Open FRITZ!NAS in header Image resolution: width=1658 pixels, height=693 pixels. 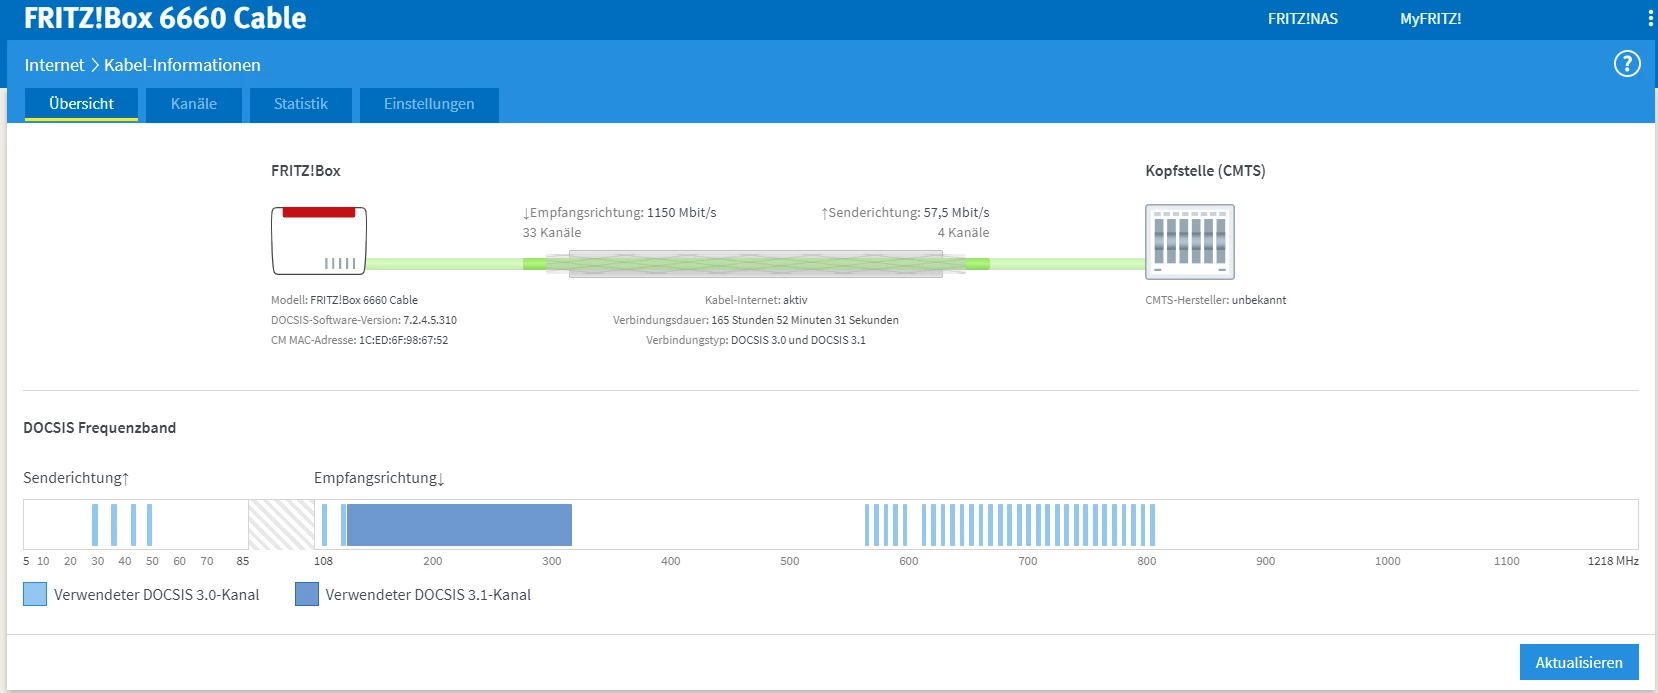pyautogui.click(x=1303, y=19)
